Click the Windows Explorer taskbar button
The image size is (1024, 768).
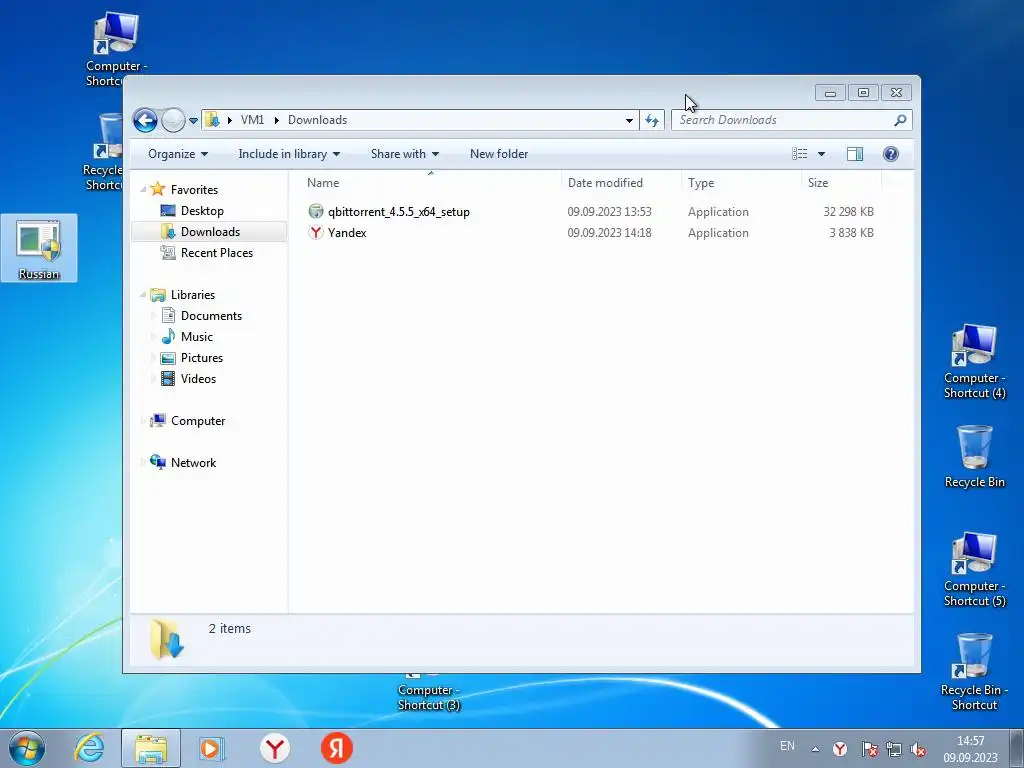151,748
